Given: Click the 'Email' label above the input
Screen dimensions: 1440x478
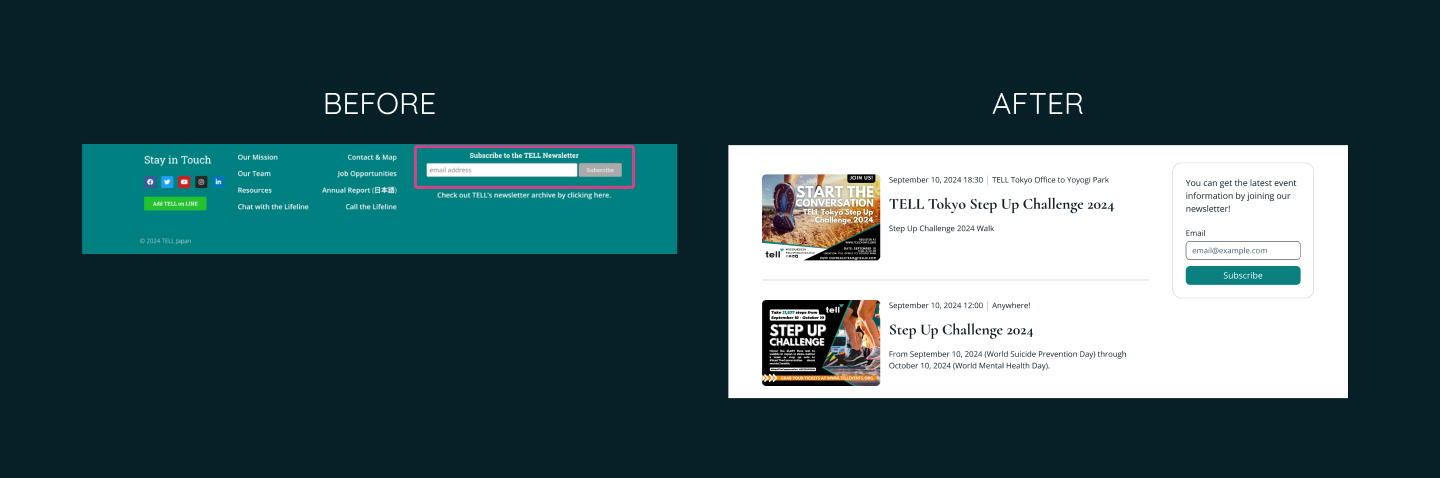Looking at the screenshot, I should pos(1195,233).
